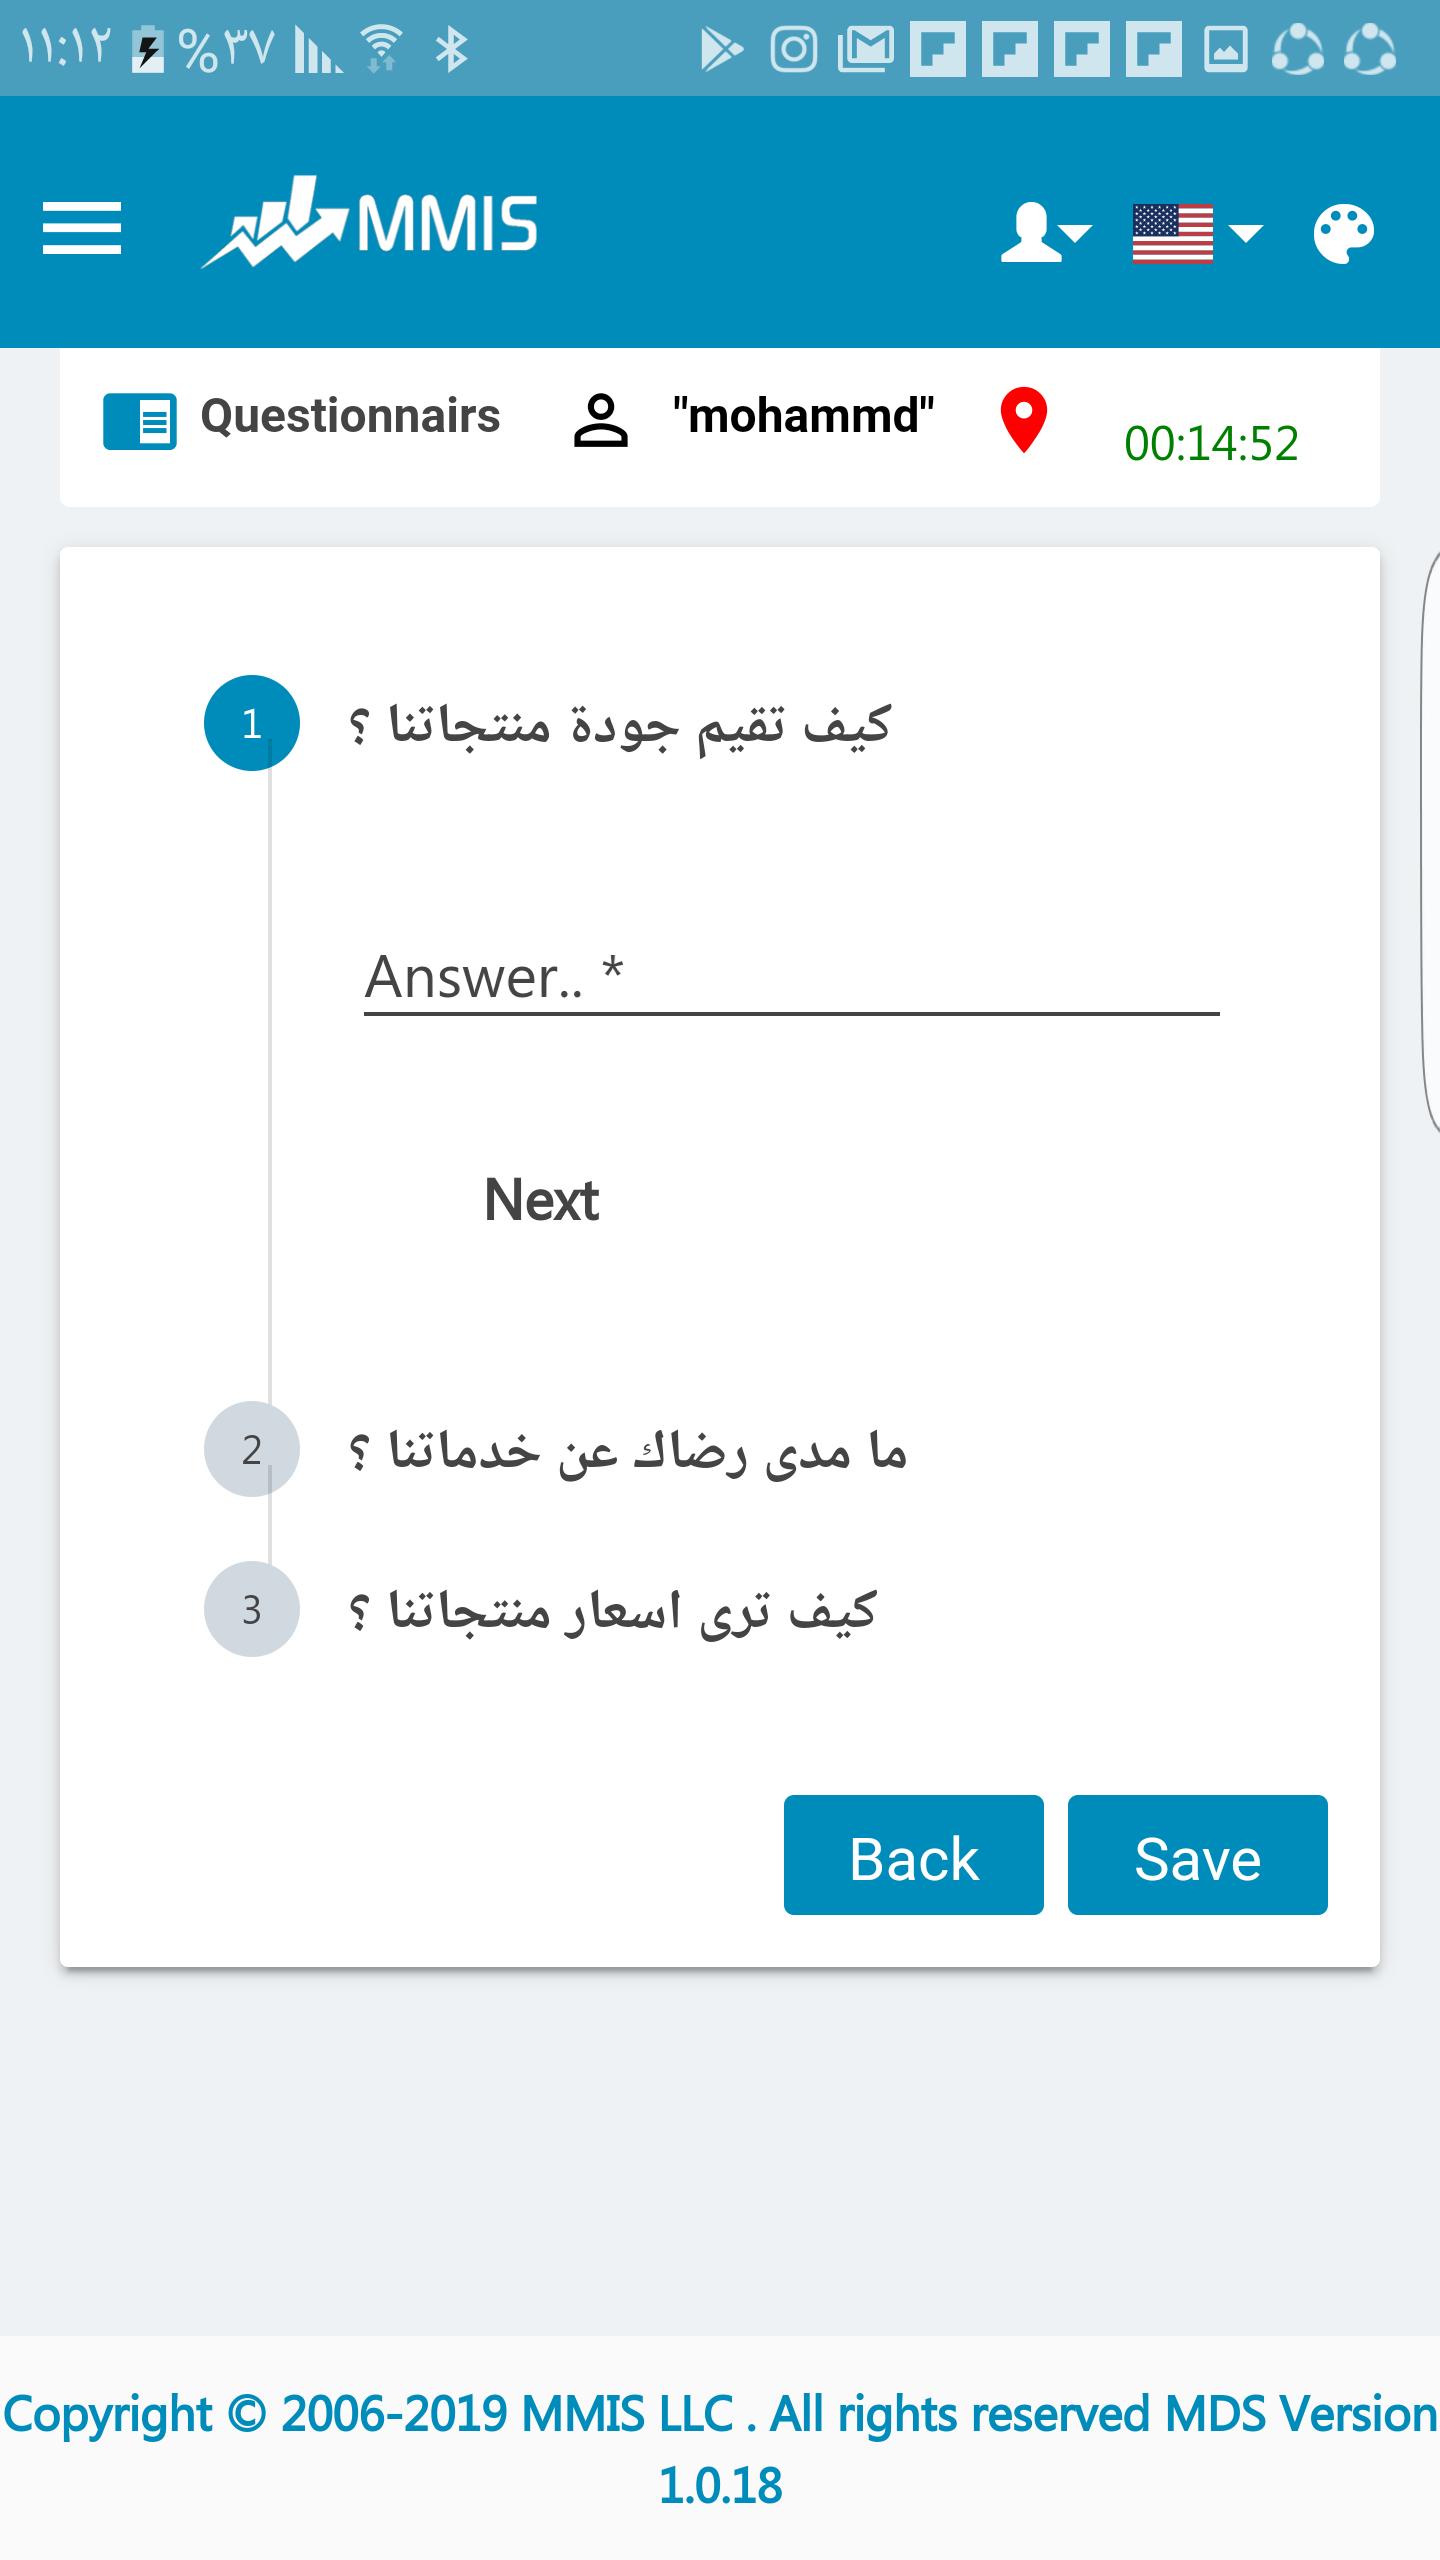Tap the green 00:14:52 timer
The height and width of the screenshot is (2560, 1440).
point(1211,443)
